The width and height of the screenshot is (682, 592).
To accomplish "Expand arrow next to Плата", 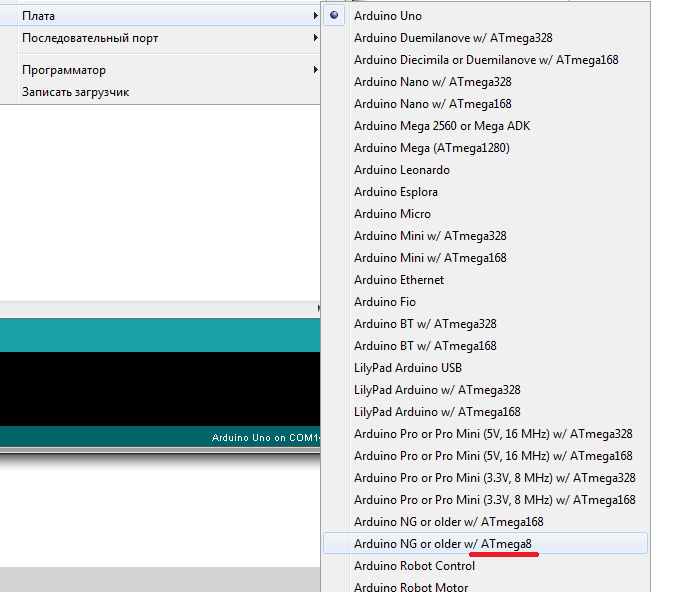I will tap(315, 16).
